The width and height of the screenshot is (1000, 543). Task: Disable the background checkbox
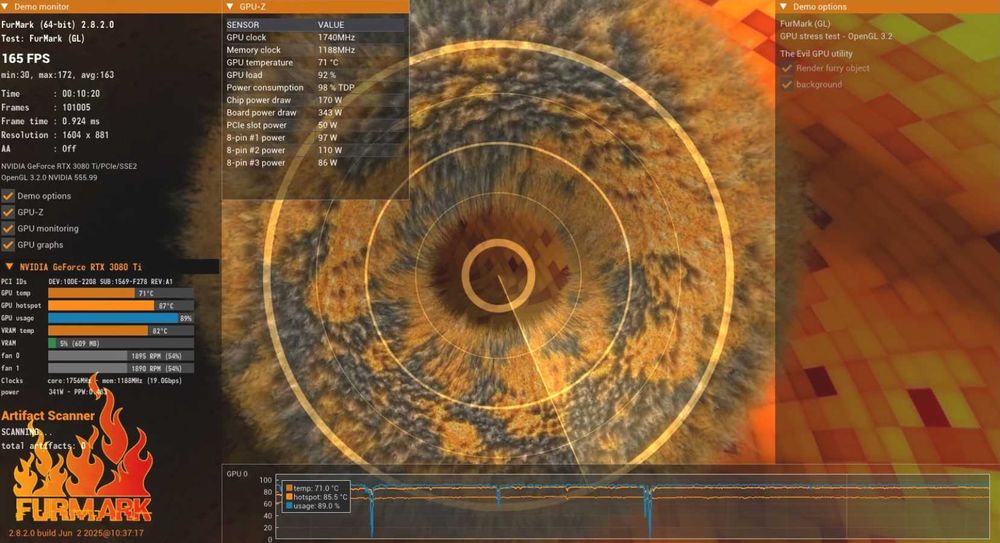786,84
